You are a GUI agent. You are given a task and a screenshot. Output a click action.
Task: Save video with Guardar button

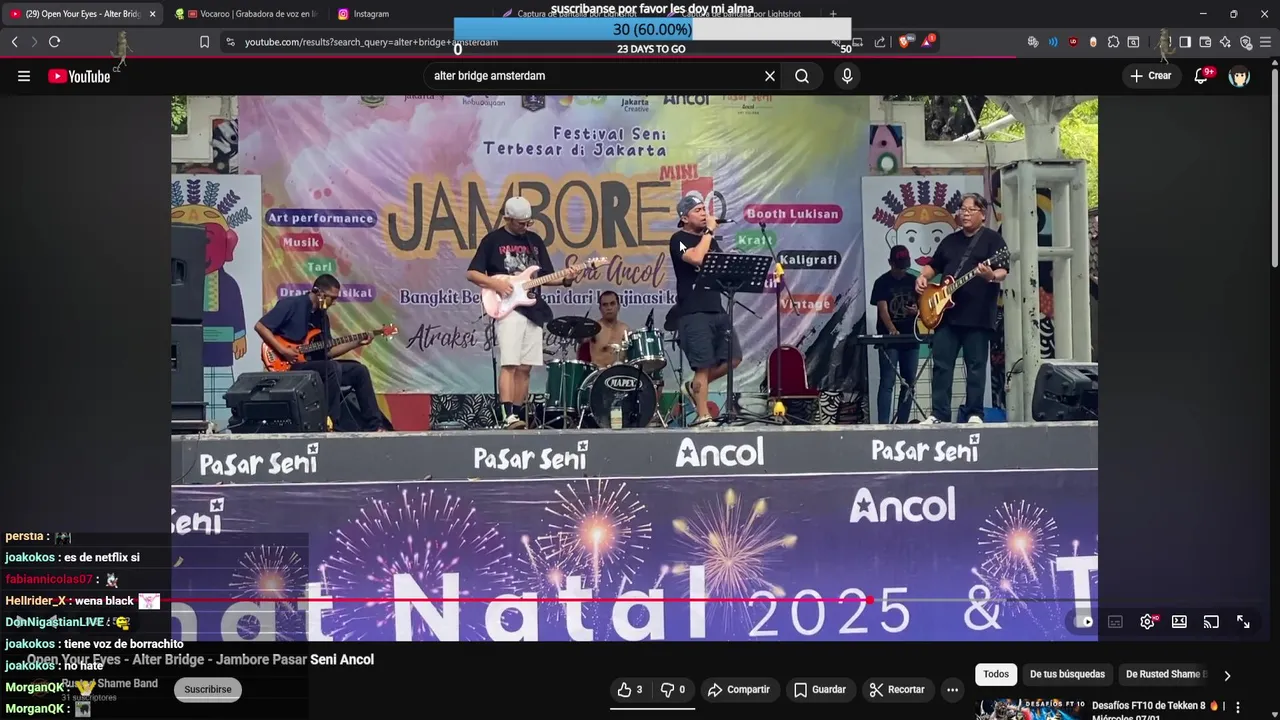tap(820, 690)
